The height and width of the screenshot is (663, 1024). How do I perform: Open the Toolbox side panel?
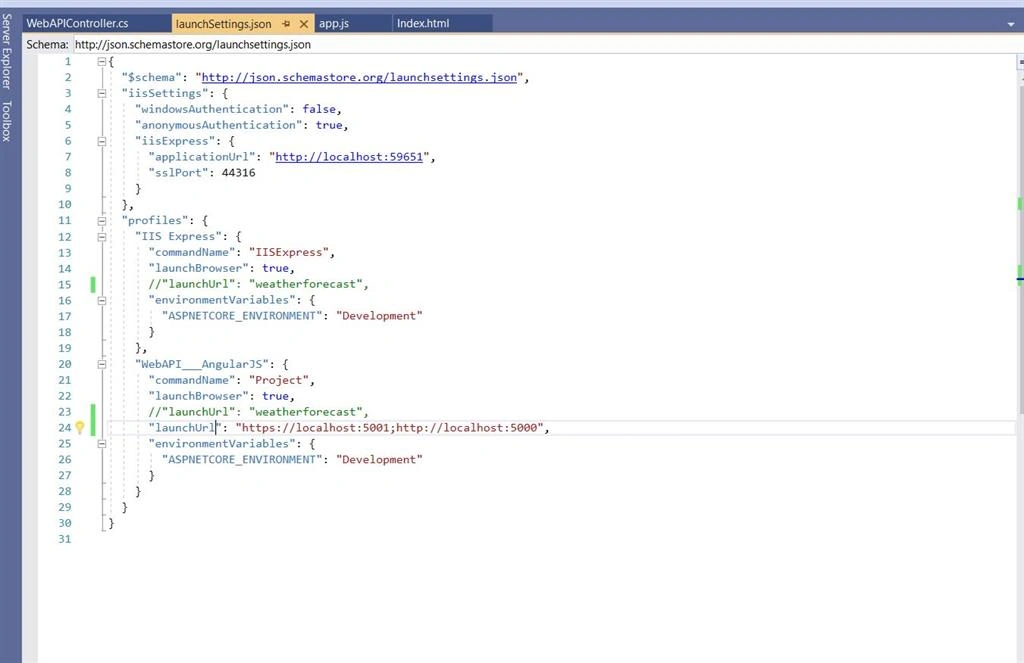[x=7, y=121]
